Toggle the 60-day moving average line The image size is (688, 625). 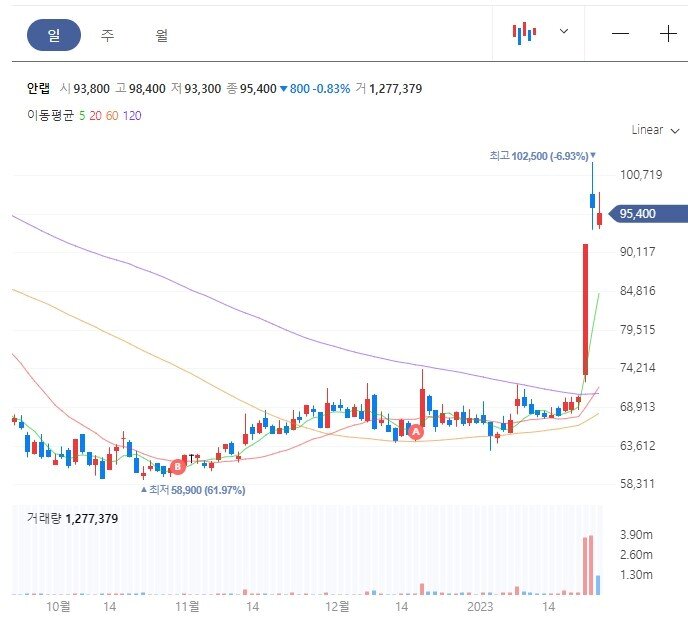[x=111, y=115]
